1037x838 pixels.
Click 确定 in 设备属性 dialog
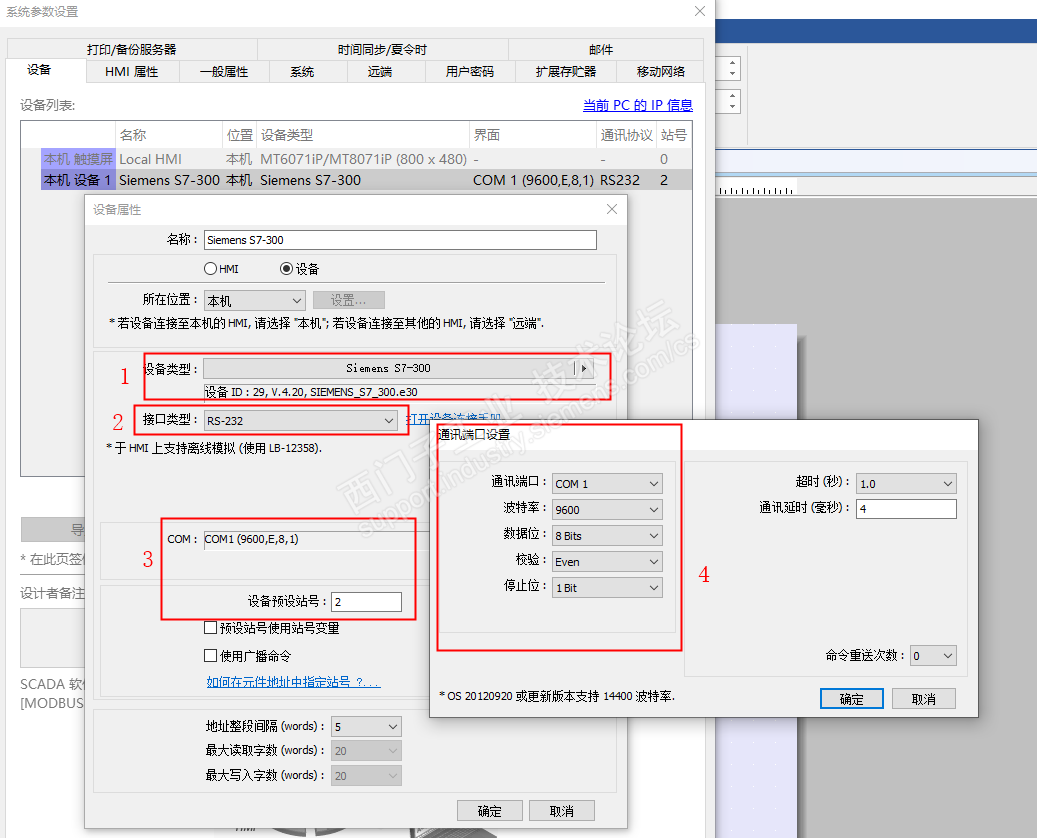(490, 811)
